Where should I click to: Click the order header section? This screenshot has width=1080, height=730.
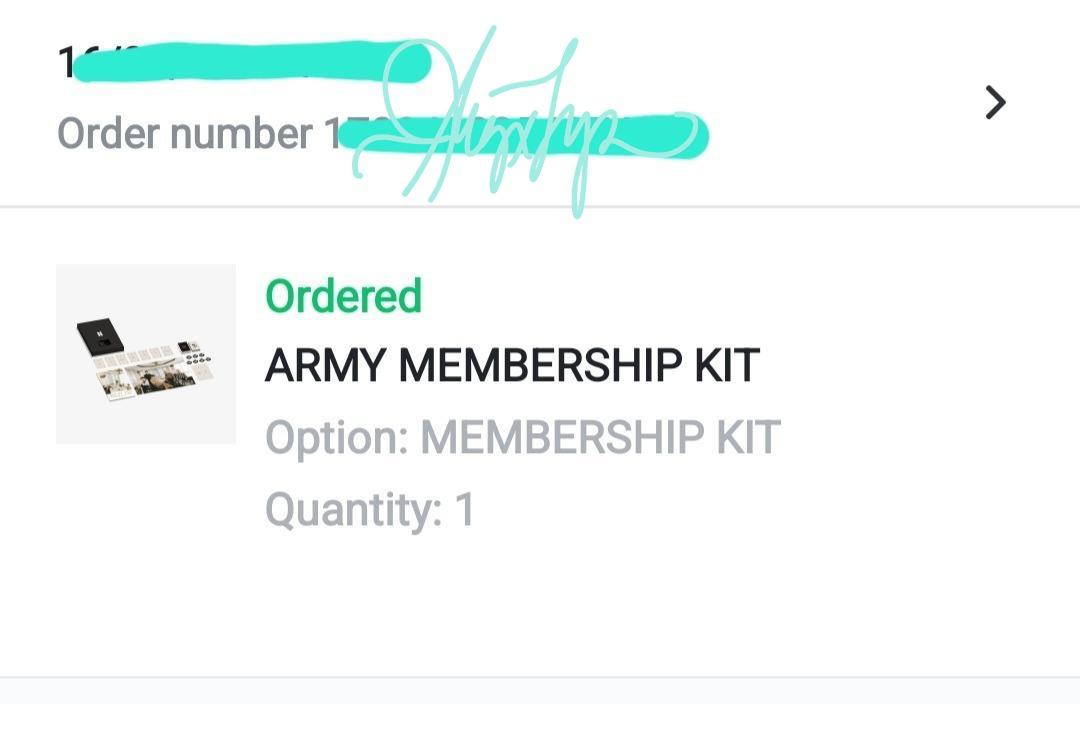click(500, 102)
